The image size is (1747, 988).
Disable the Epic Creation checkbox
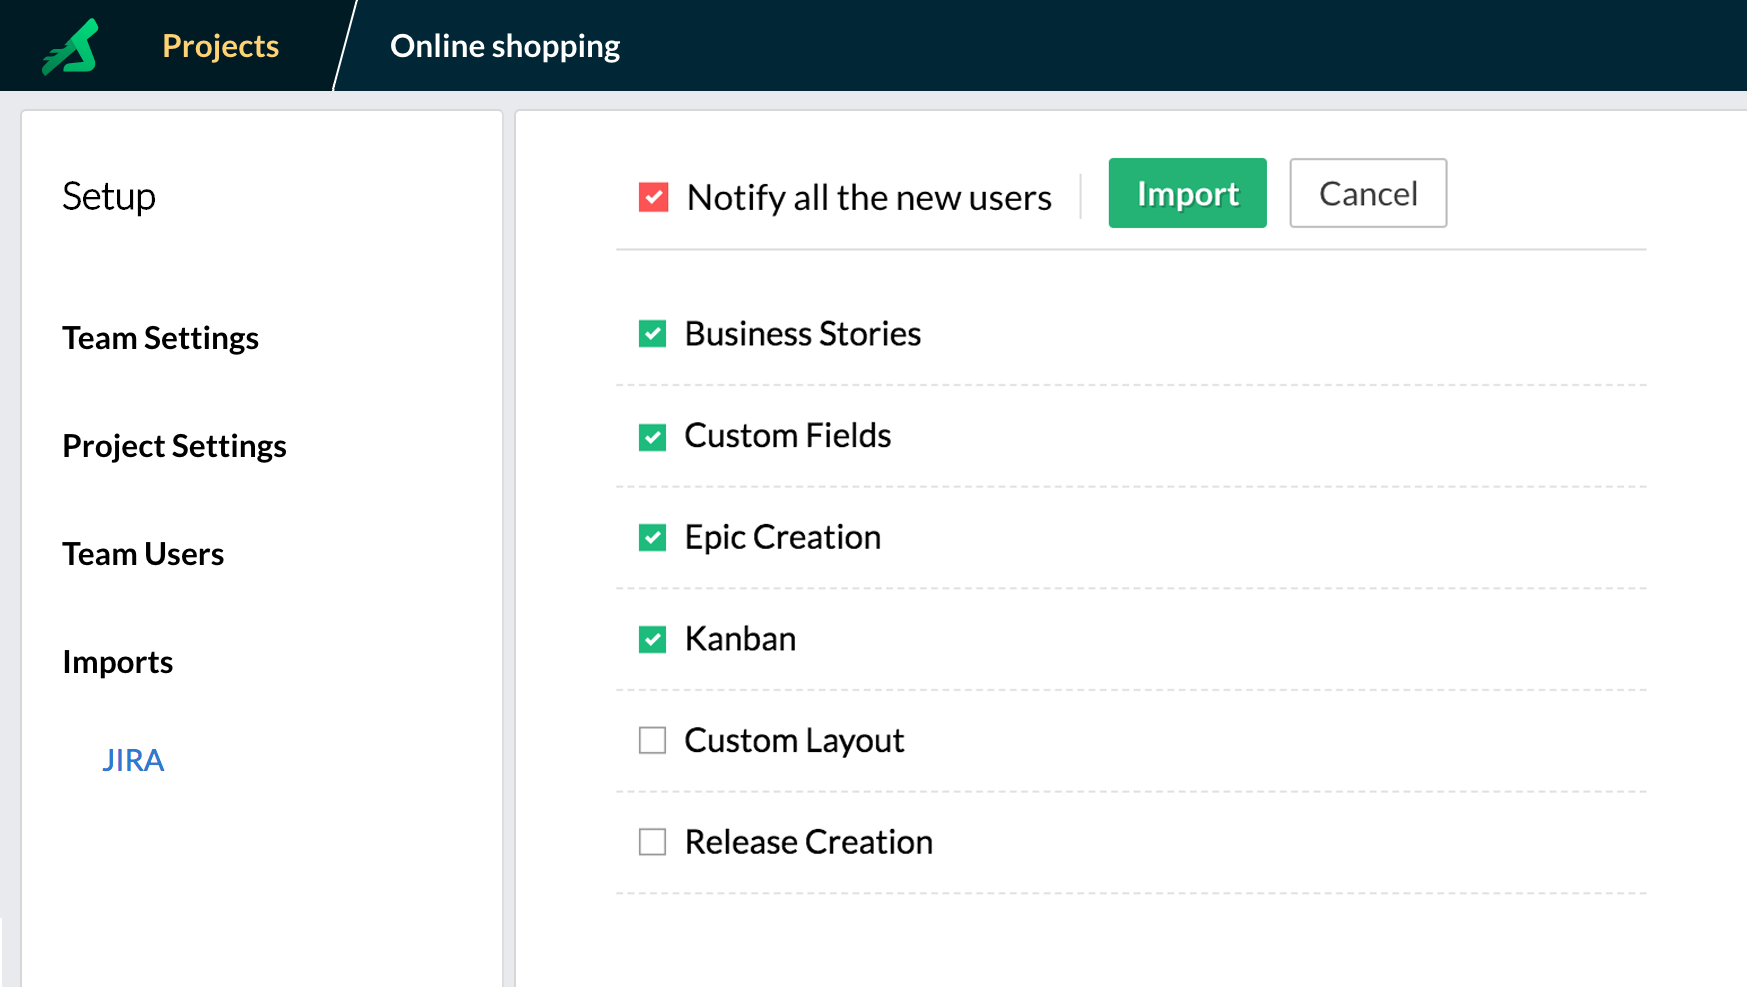coord(652,538)
